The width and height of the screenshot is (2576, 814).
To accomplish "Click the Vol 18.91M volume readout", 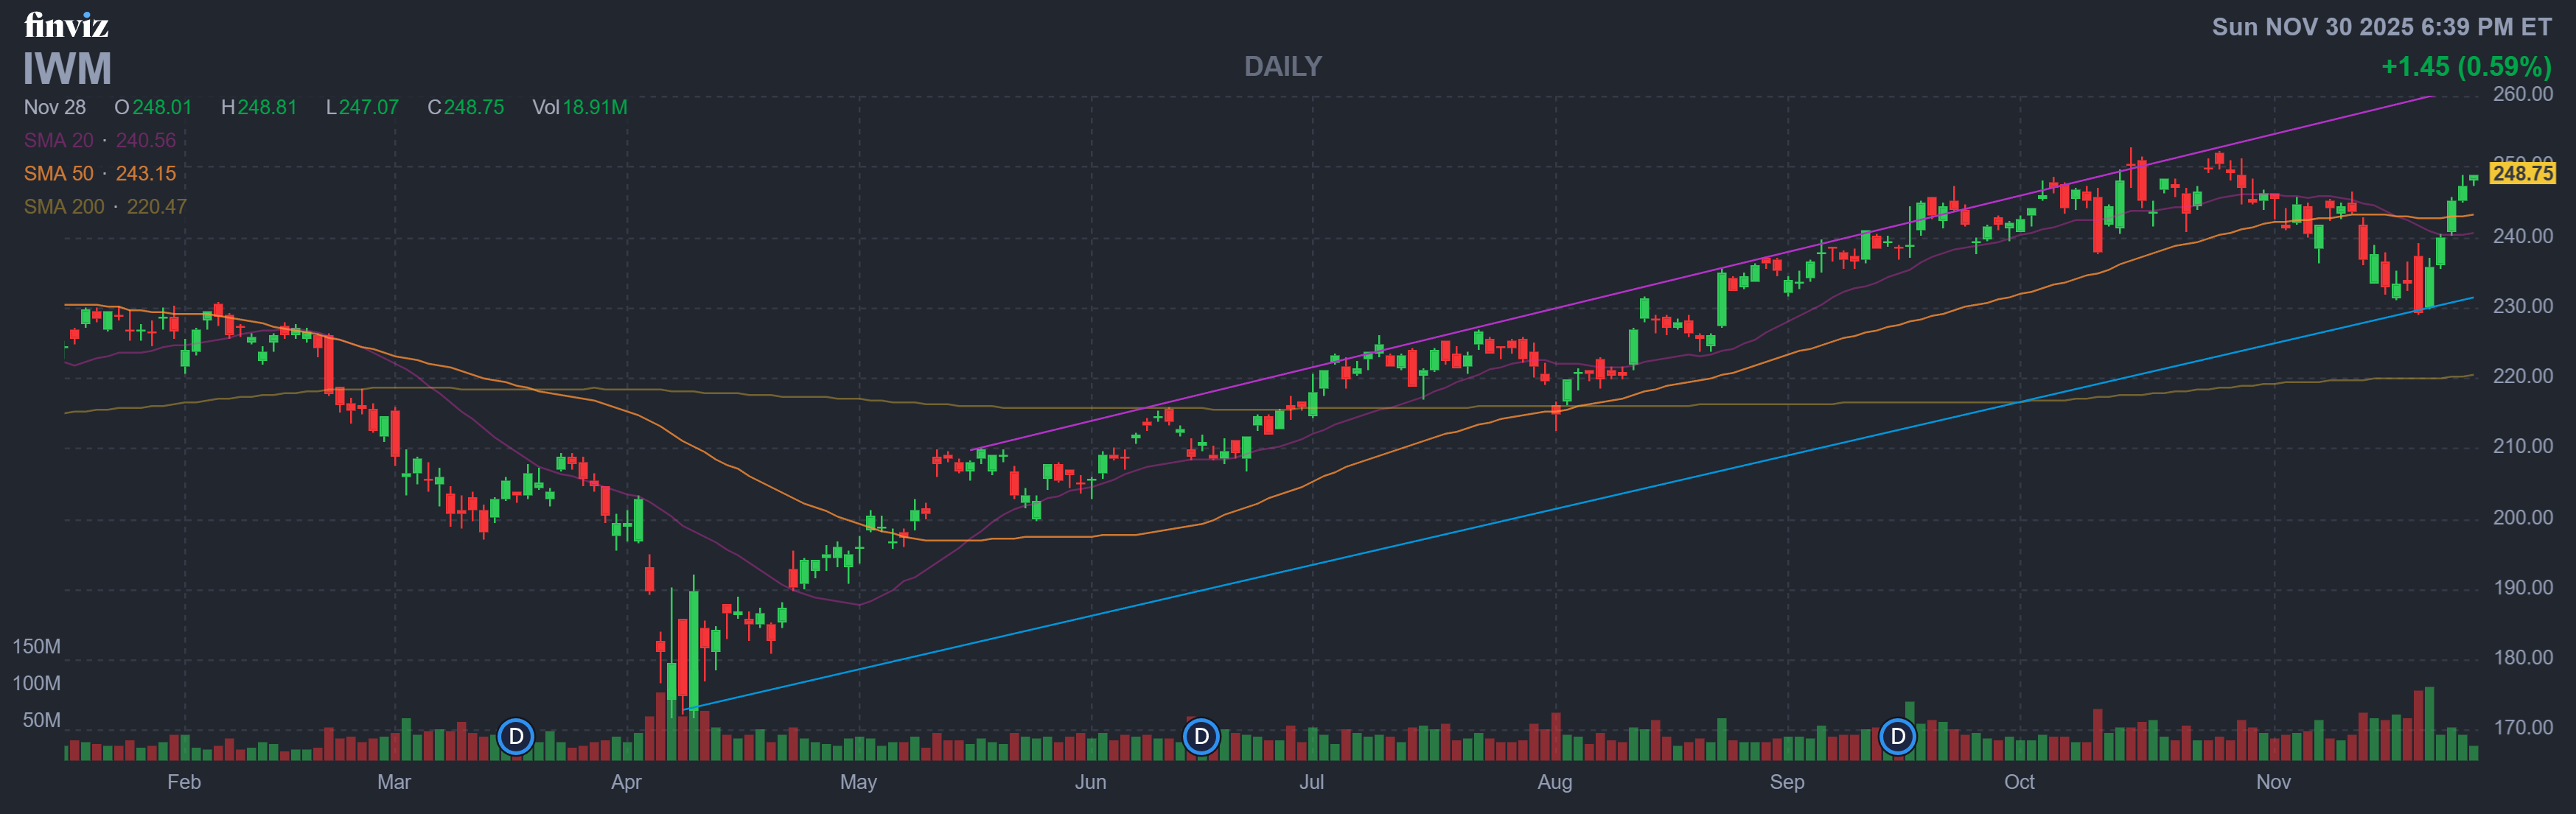I will click(x=579, y=107).
